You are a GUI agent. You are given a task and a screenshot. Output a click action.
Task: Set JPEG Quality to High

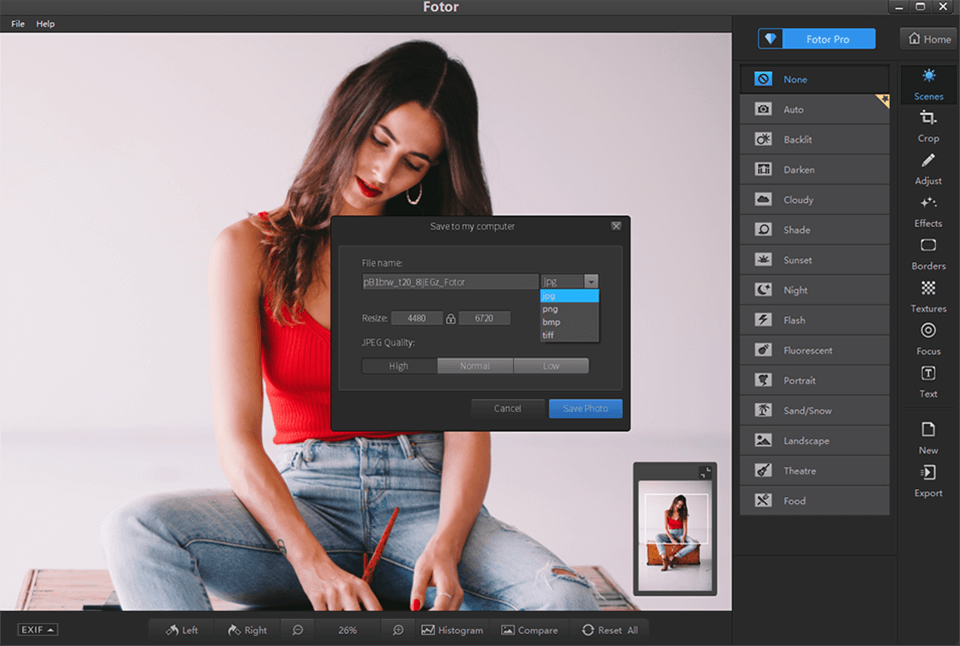pyautogui.click(x=399, y=365)
